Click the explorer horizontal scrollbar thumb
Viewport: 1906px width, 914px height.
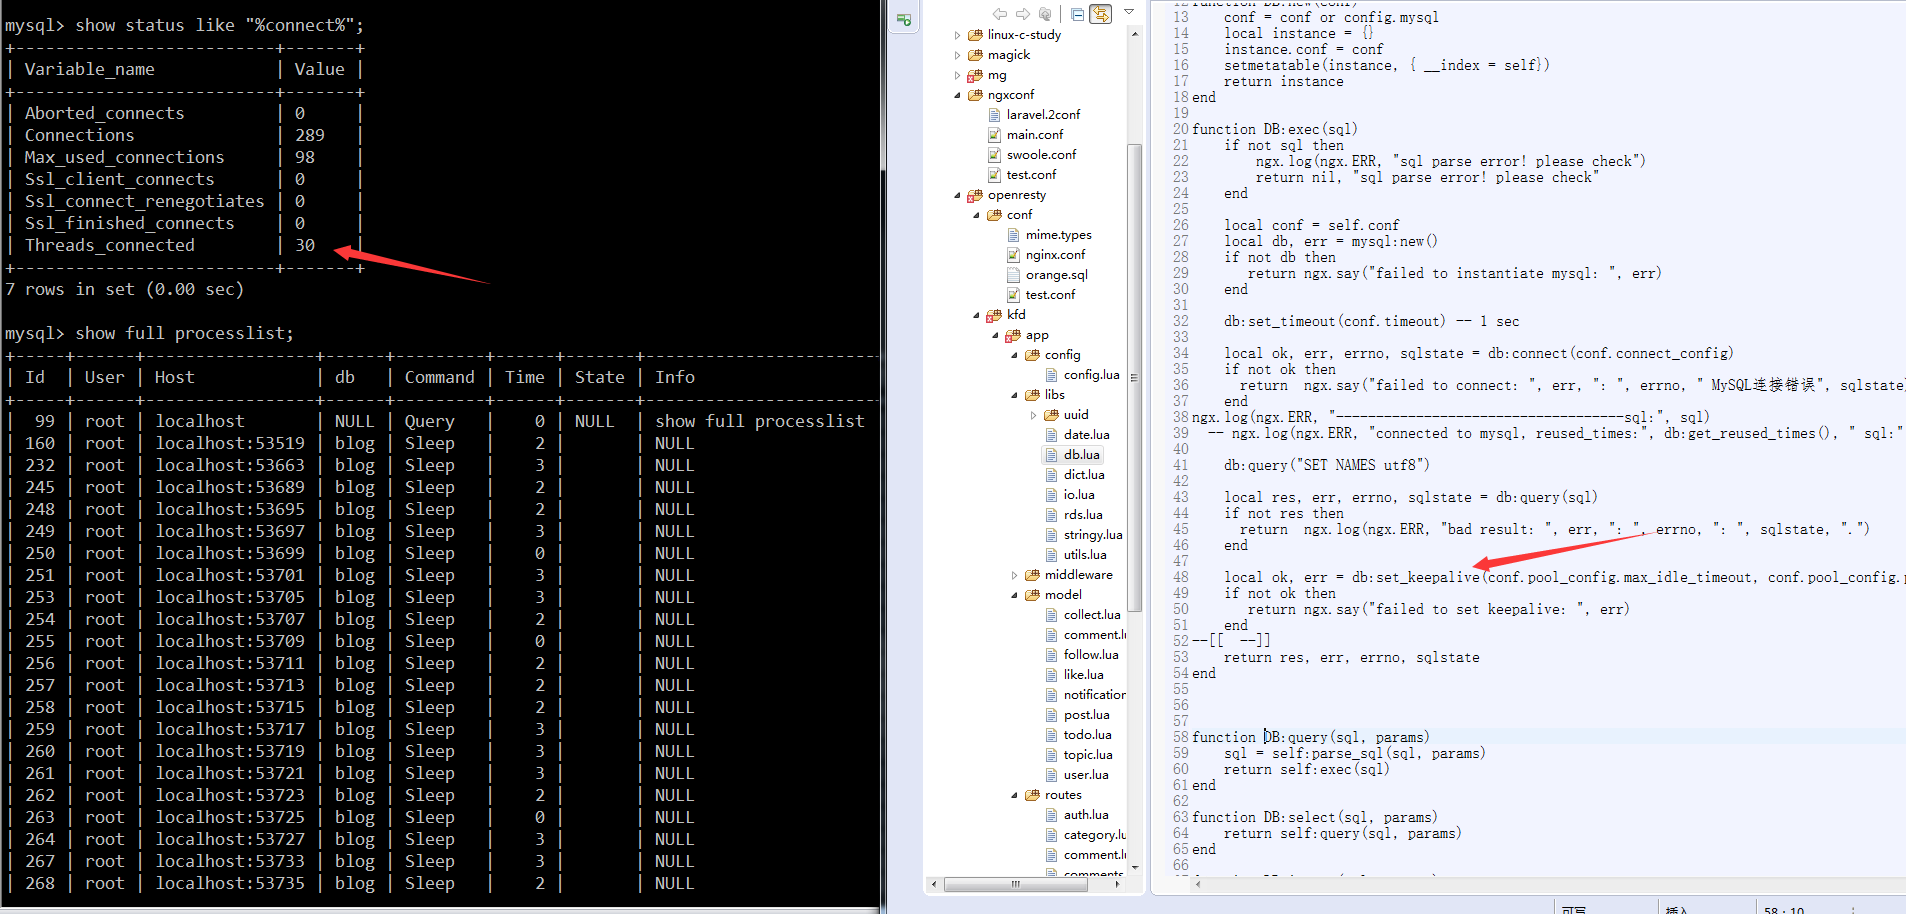1015,884
